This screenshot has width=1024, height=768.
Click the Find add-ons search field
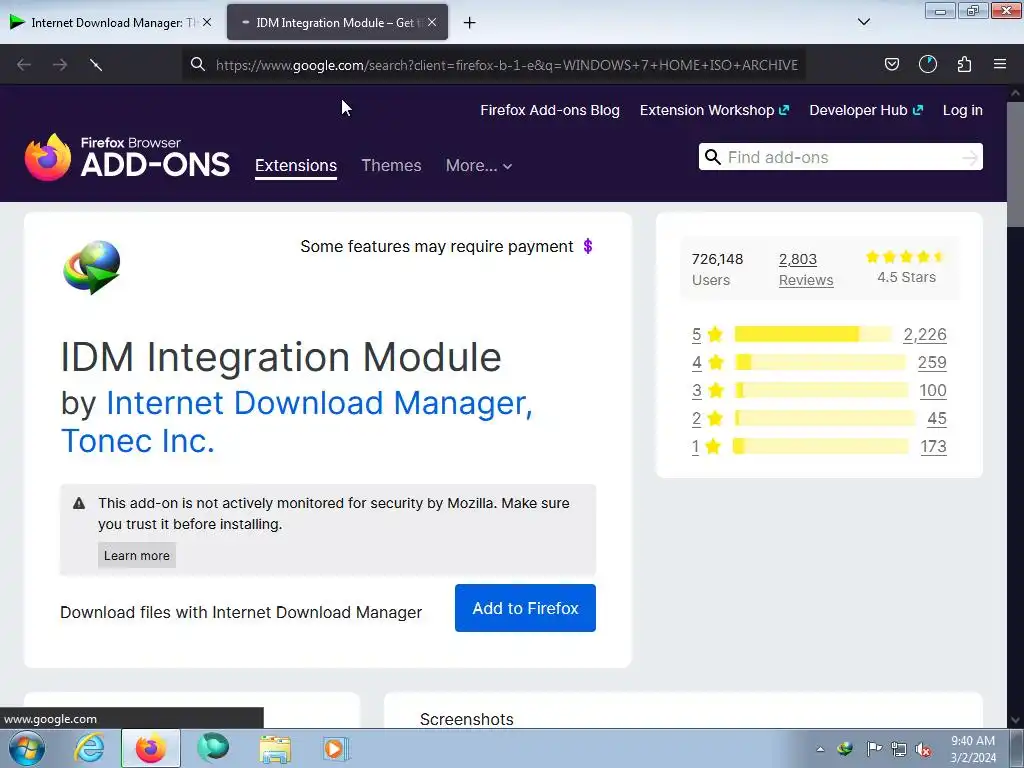tap(840, 157)
